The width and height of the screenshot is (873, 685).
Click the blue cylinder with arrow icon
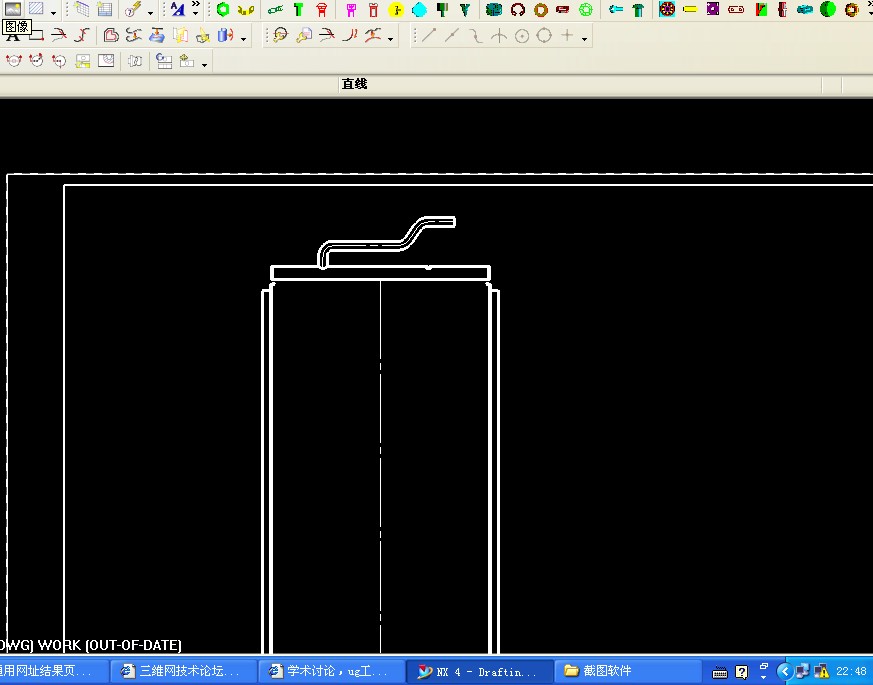point(225,36)
